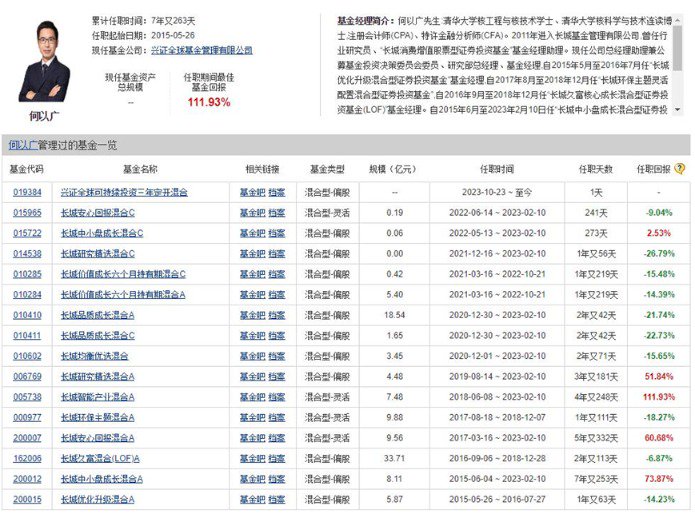Open fund code 006769
The height and width of the screenshot is (518, 695).
point(27,377)
